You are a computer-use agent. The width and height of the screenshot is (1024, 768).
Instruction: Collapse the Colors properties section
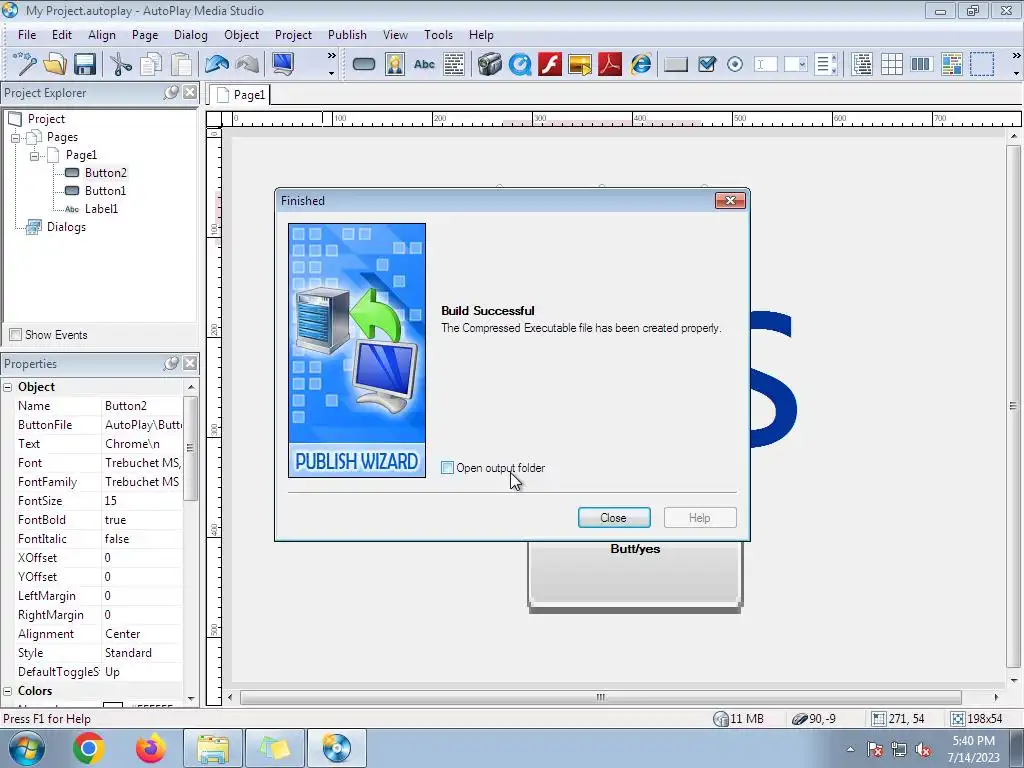(8, 691)
